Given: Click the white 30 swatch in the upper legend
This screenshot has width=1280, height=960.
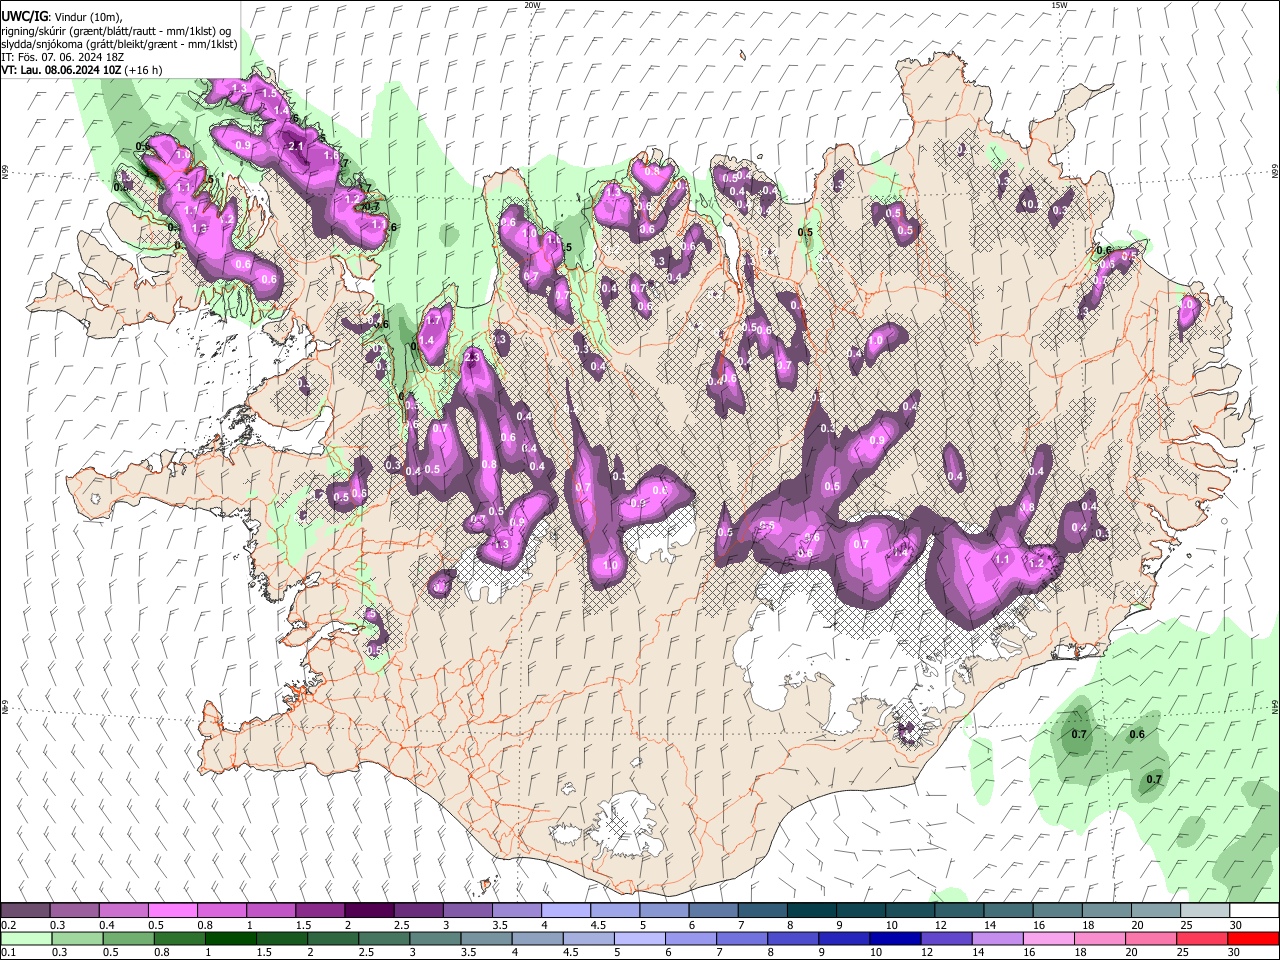Looking at the screenshot, I should click(x=1253, y=911).
